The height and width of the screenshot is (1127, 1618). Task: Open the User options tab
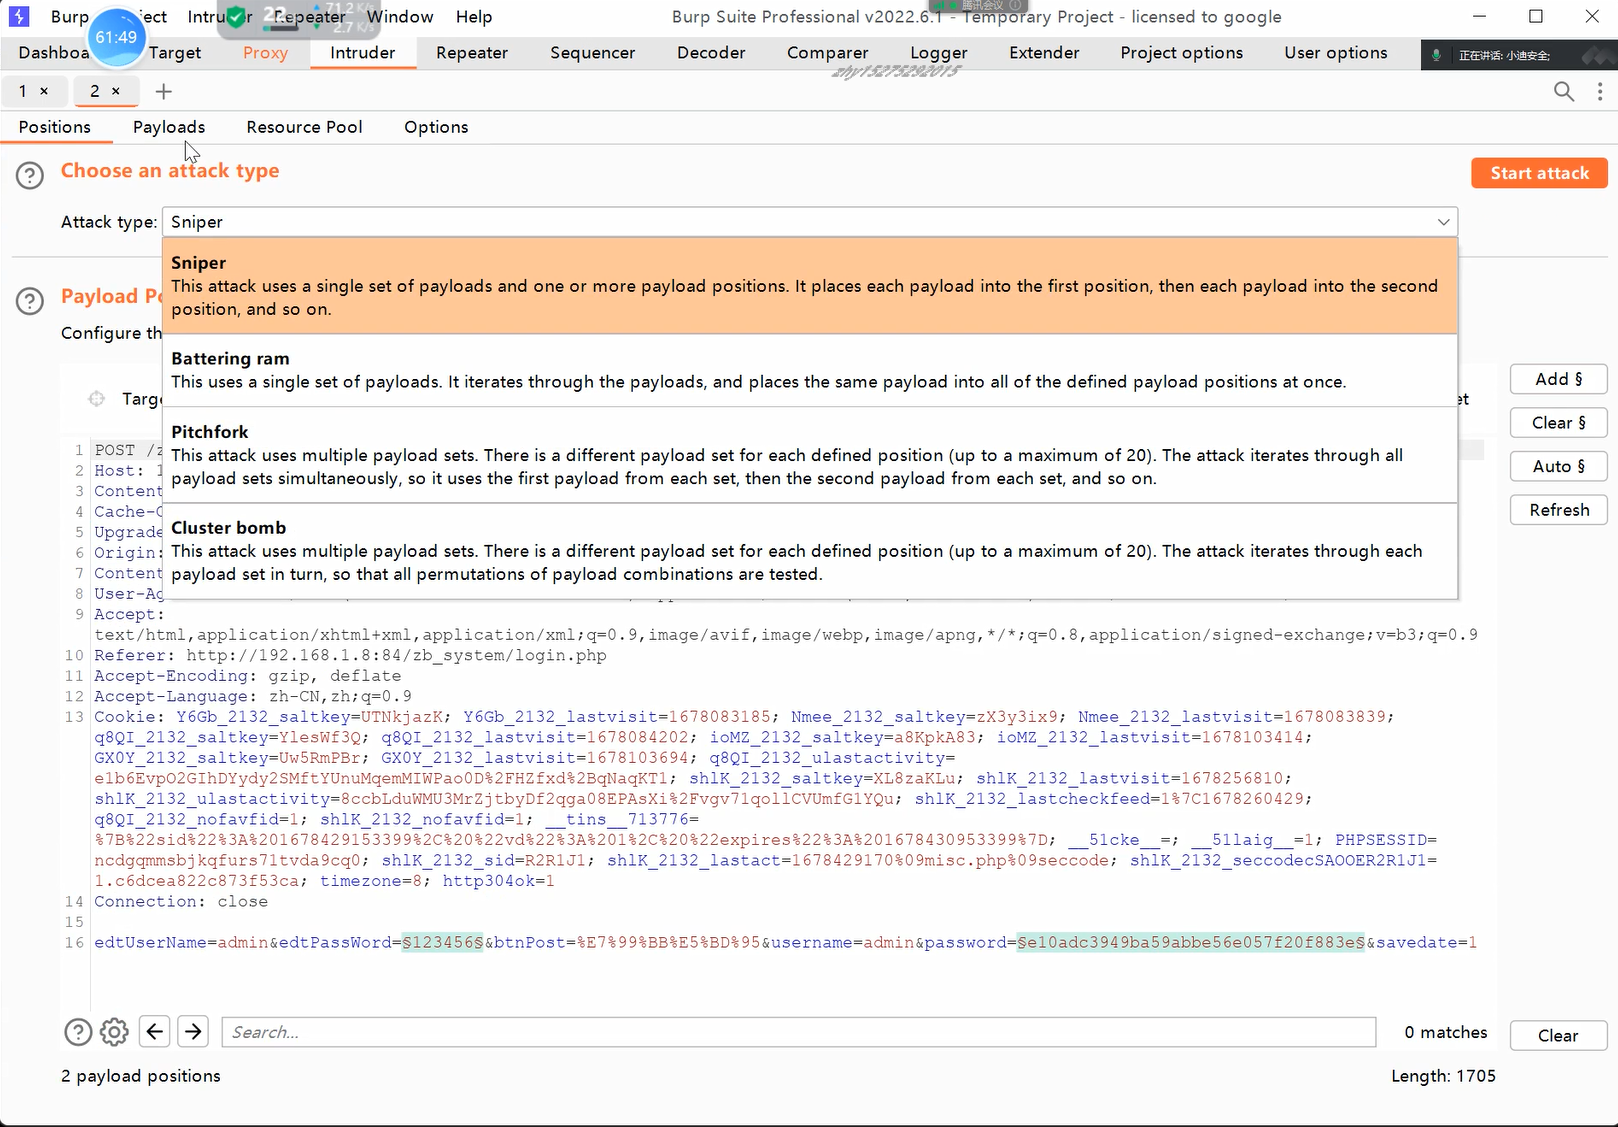1336,53
